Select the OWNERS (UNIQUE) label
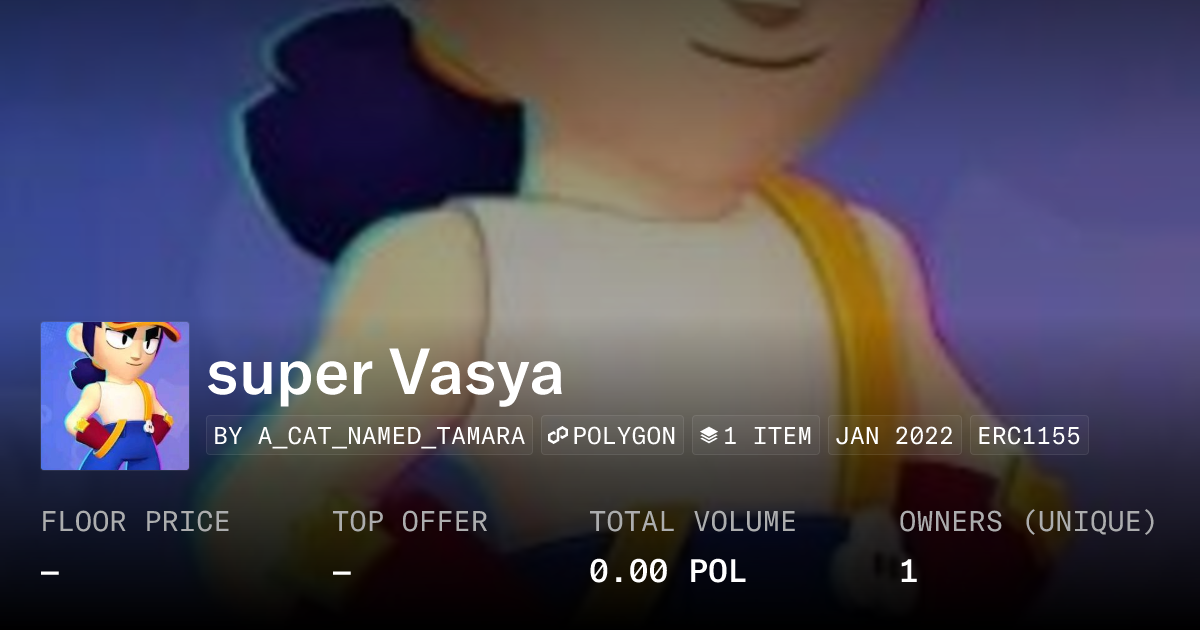Screen dimensions: 1200x630 1028,522
